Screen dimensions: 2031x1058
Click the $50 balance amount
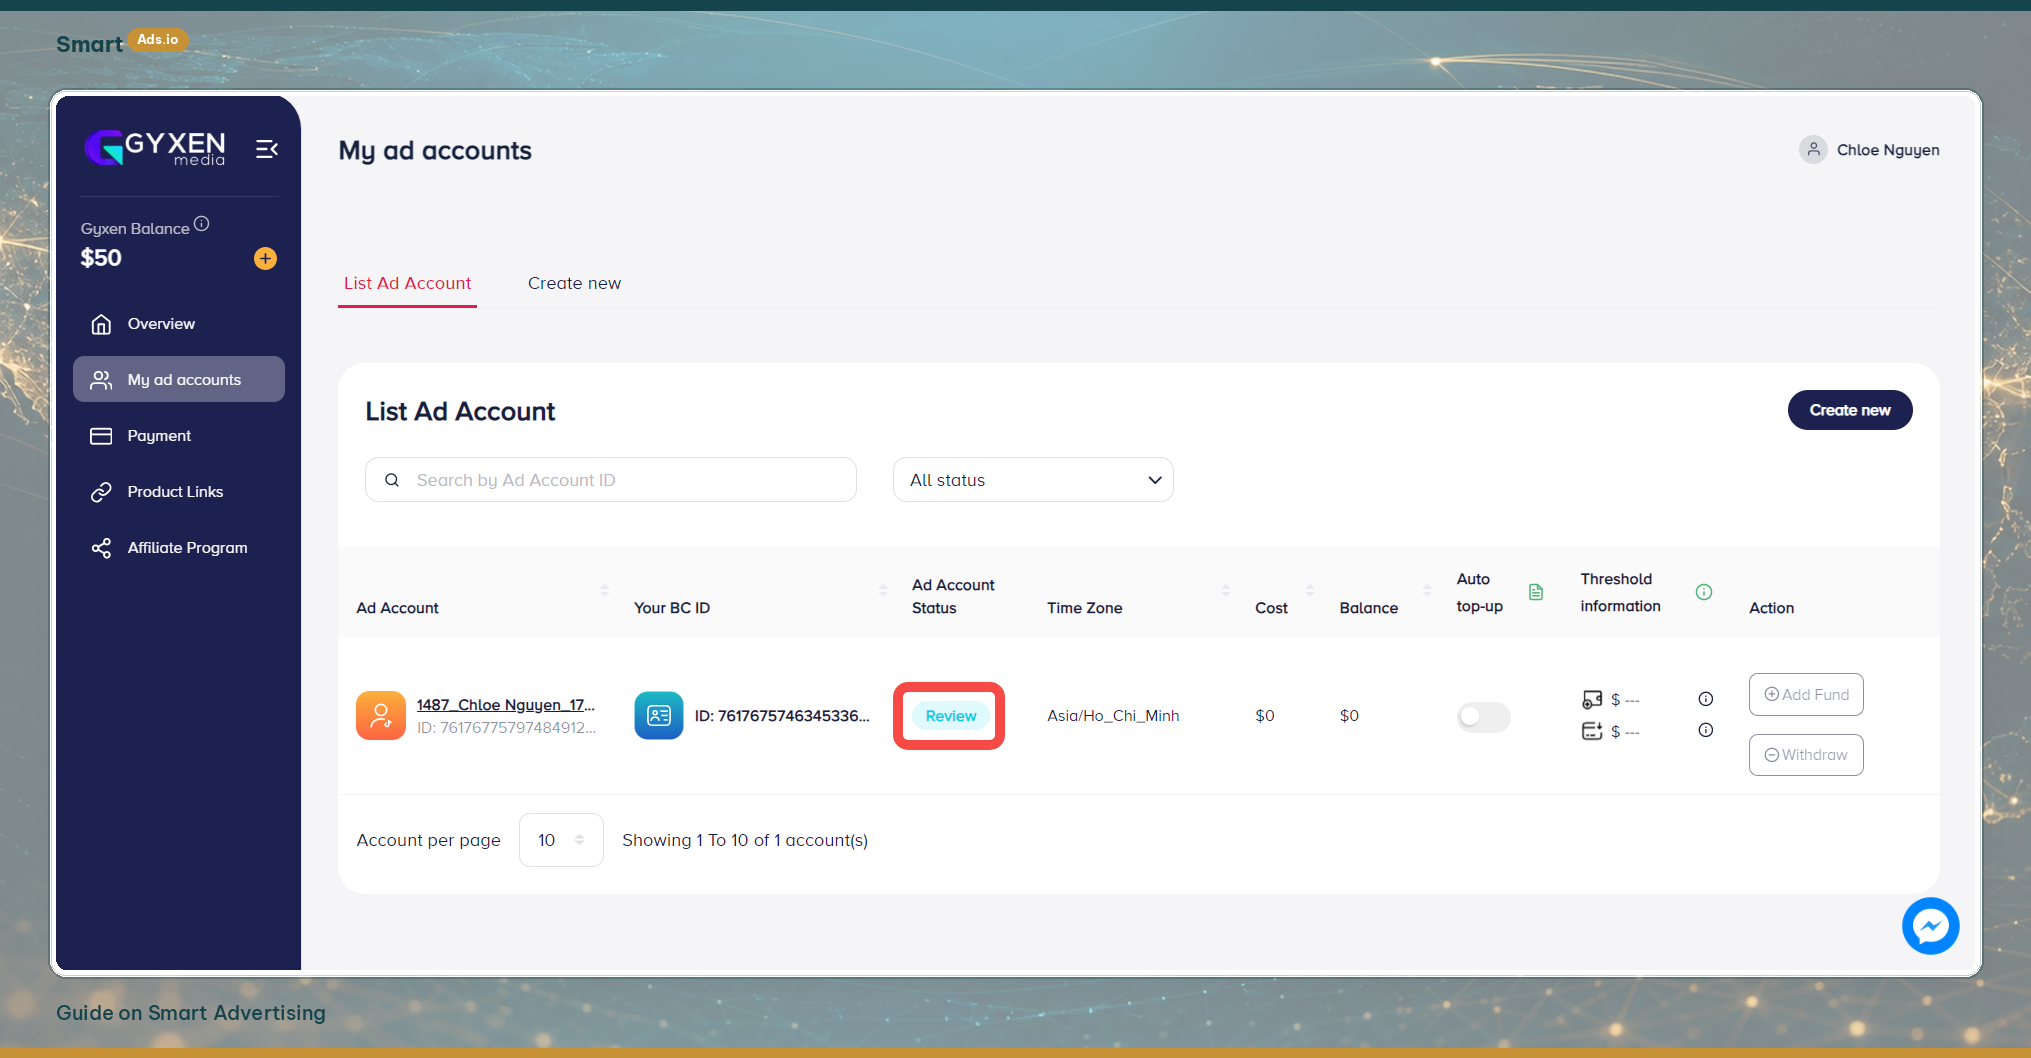(x=101, y=258)
